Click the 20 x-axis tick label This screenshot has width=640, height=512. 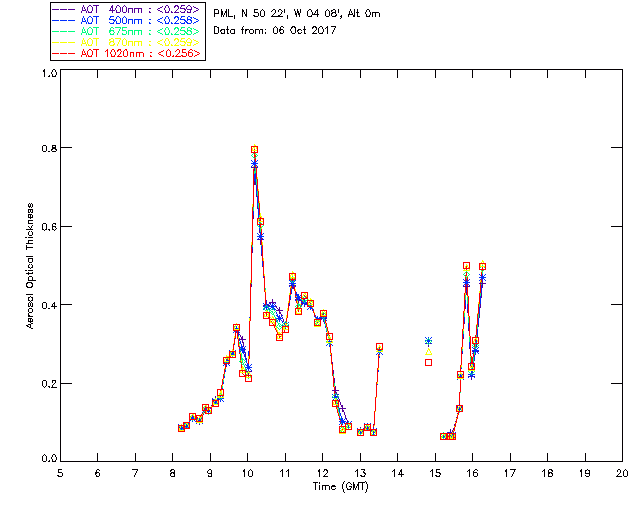[622, 473]
